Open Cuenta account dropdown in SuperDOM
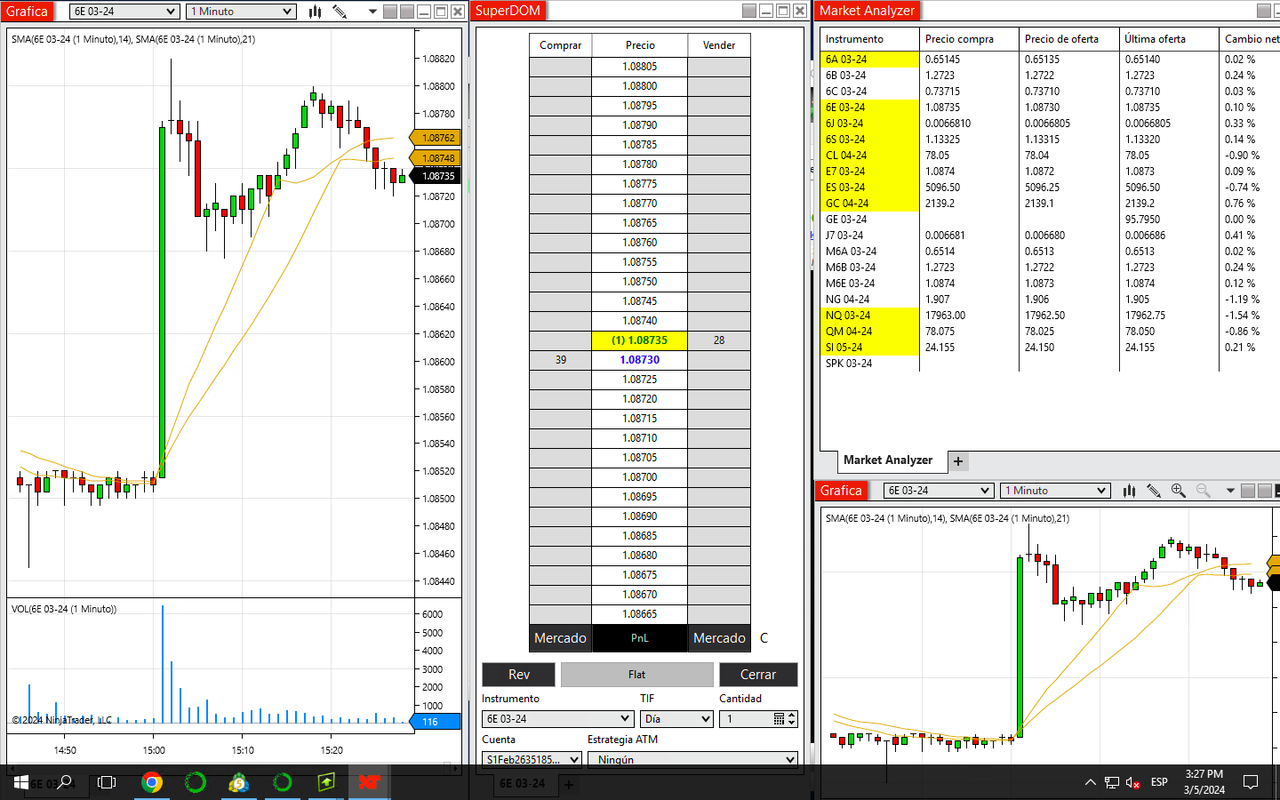The image size is (1280, 800). 532,759
